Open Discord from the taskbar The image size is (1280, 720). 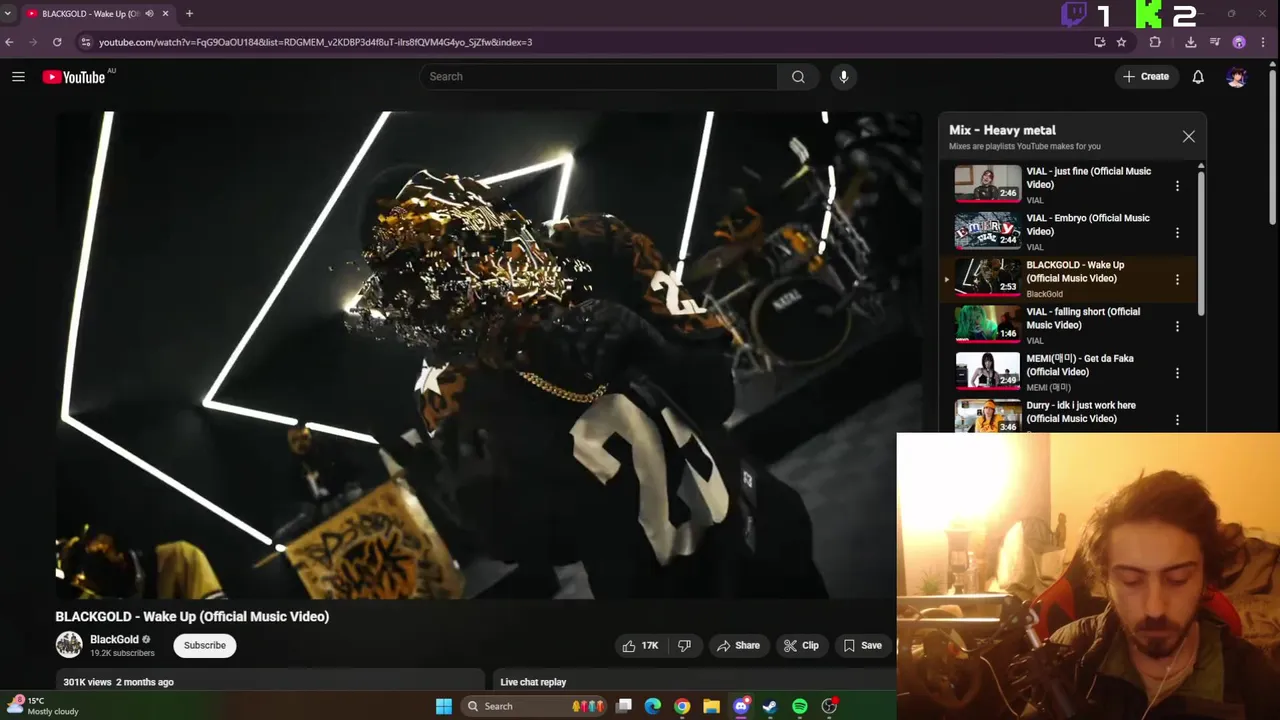point(741,706)
